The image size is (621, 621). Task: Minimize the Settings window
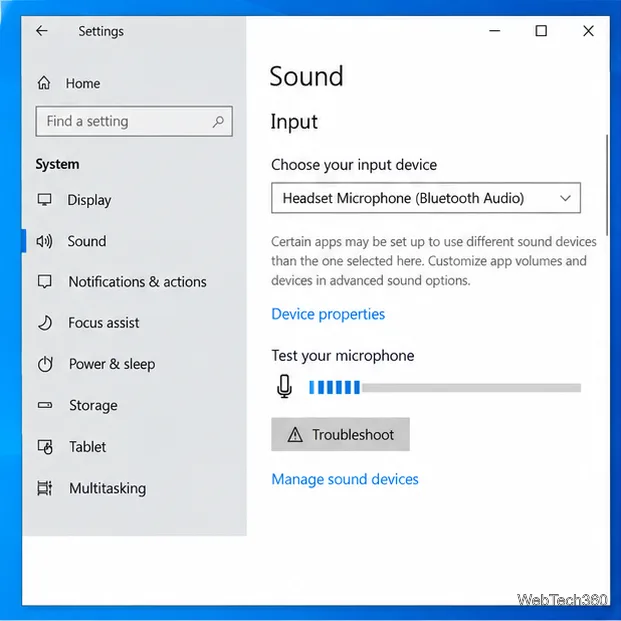click(495, 31)
